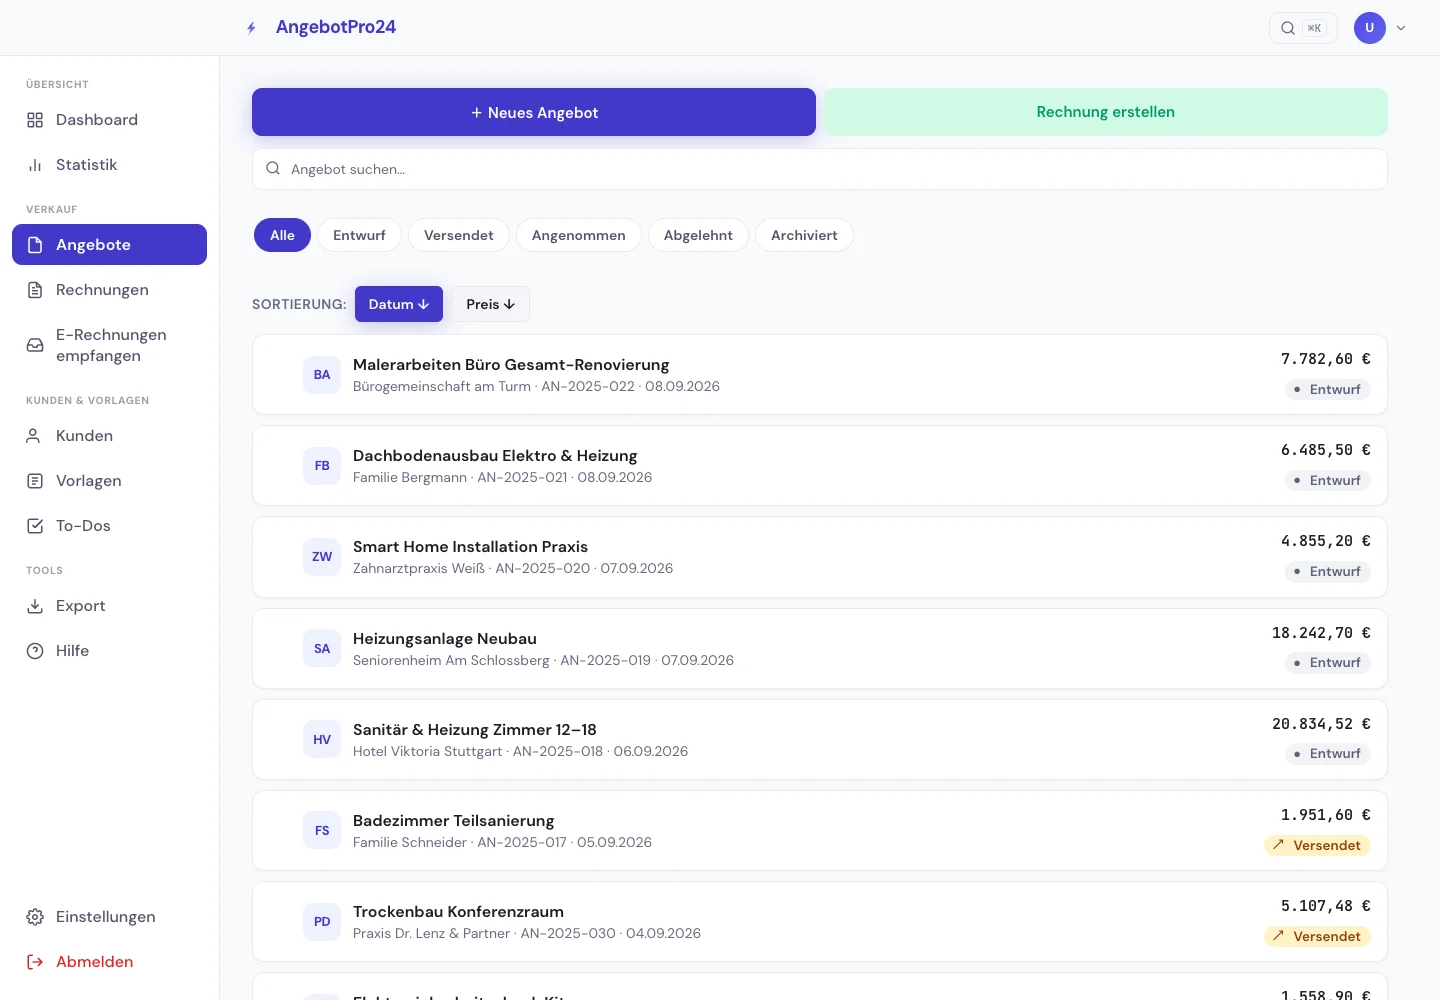Click the BA avatar badge

(x=322, y=375)
